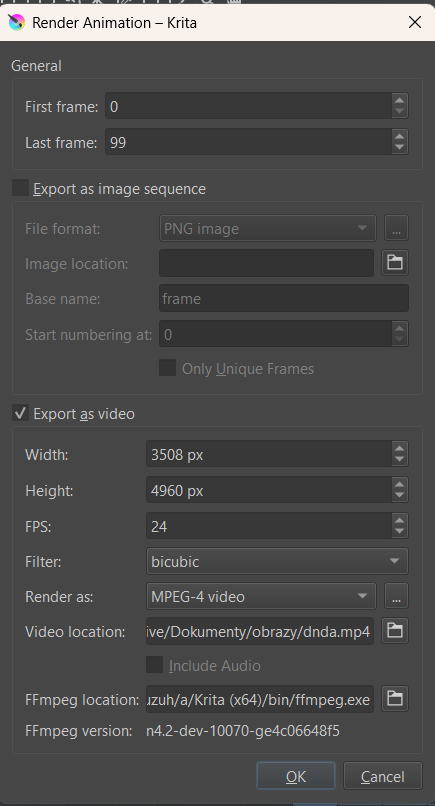Viewport: 435px width, 806px height.
Task: Confirm rendering with the OK button
Action: (x=296, y=776)
